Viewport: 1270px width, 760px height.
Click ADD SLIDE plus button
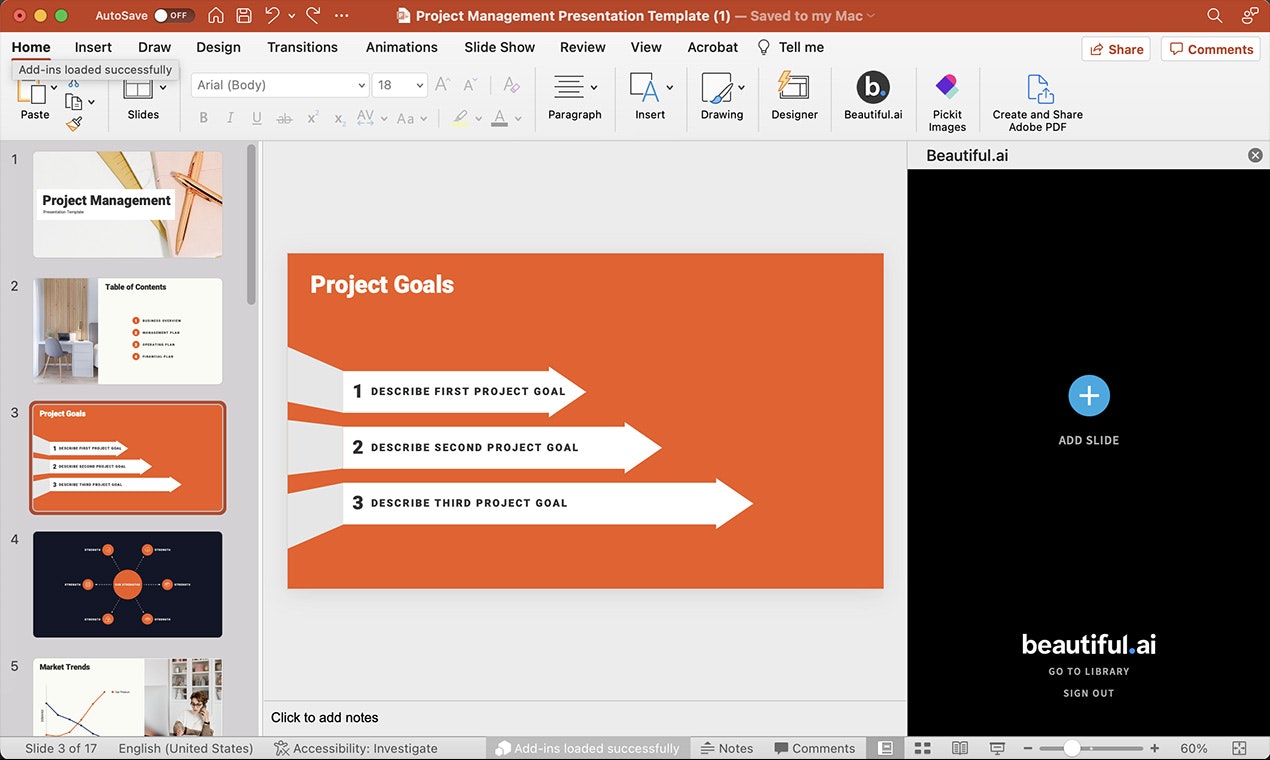click(x=1089, y=396)
